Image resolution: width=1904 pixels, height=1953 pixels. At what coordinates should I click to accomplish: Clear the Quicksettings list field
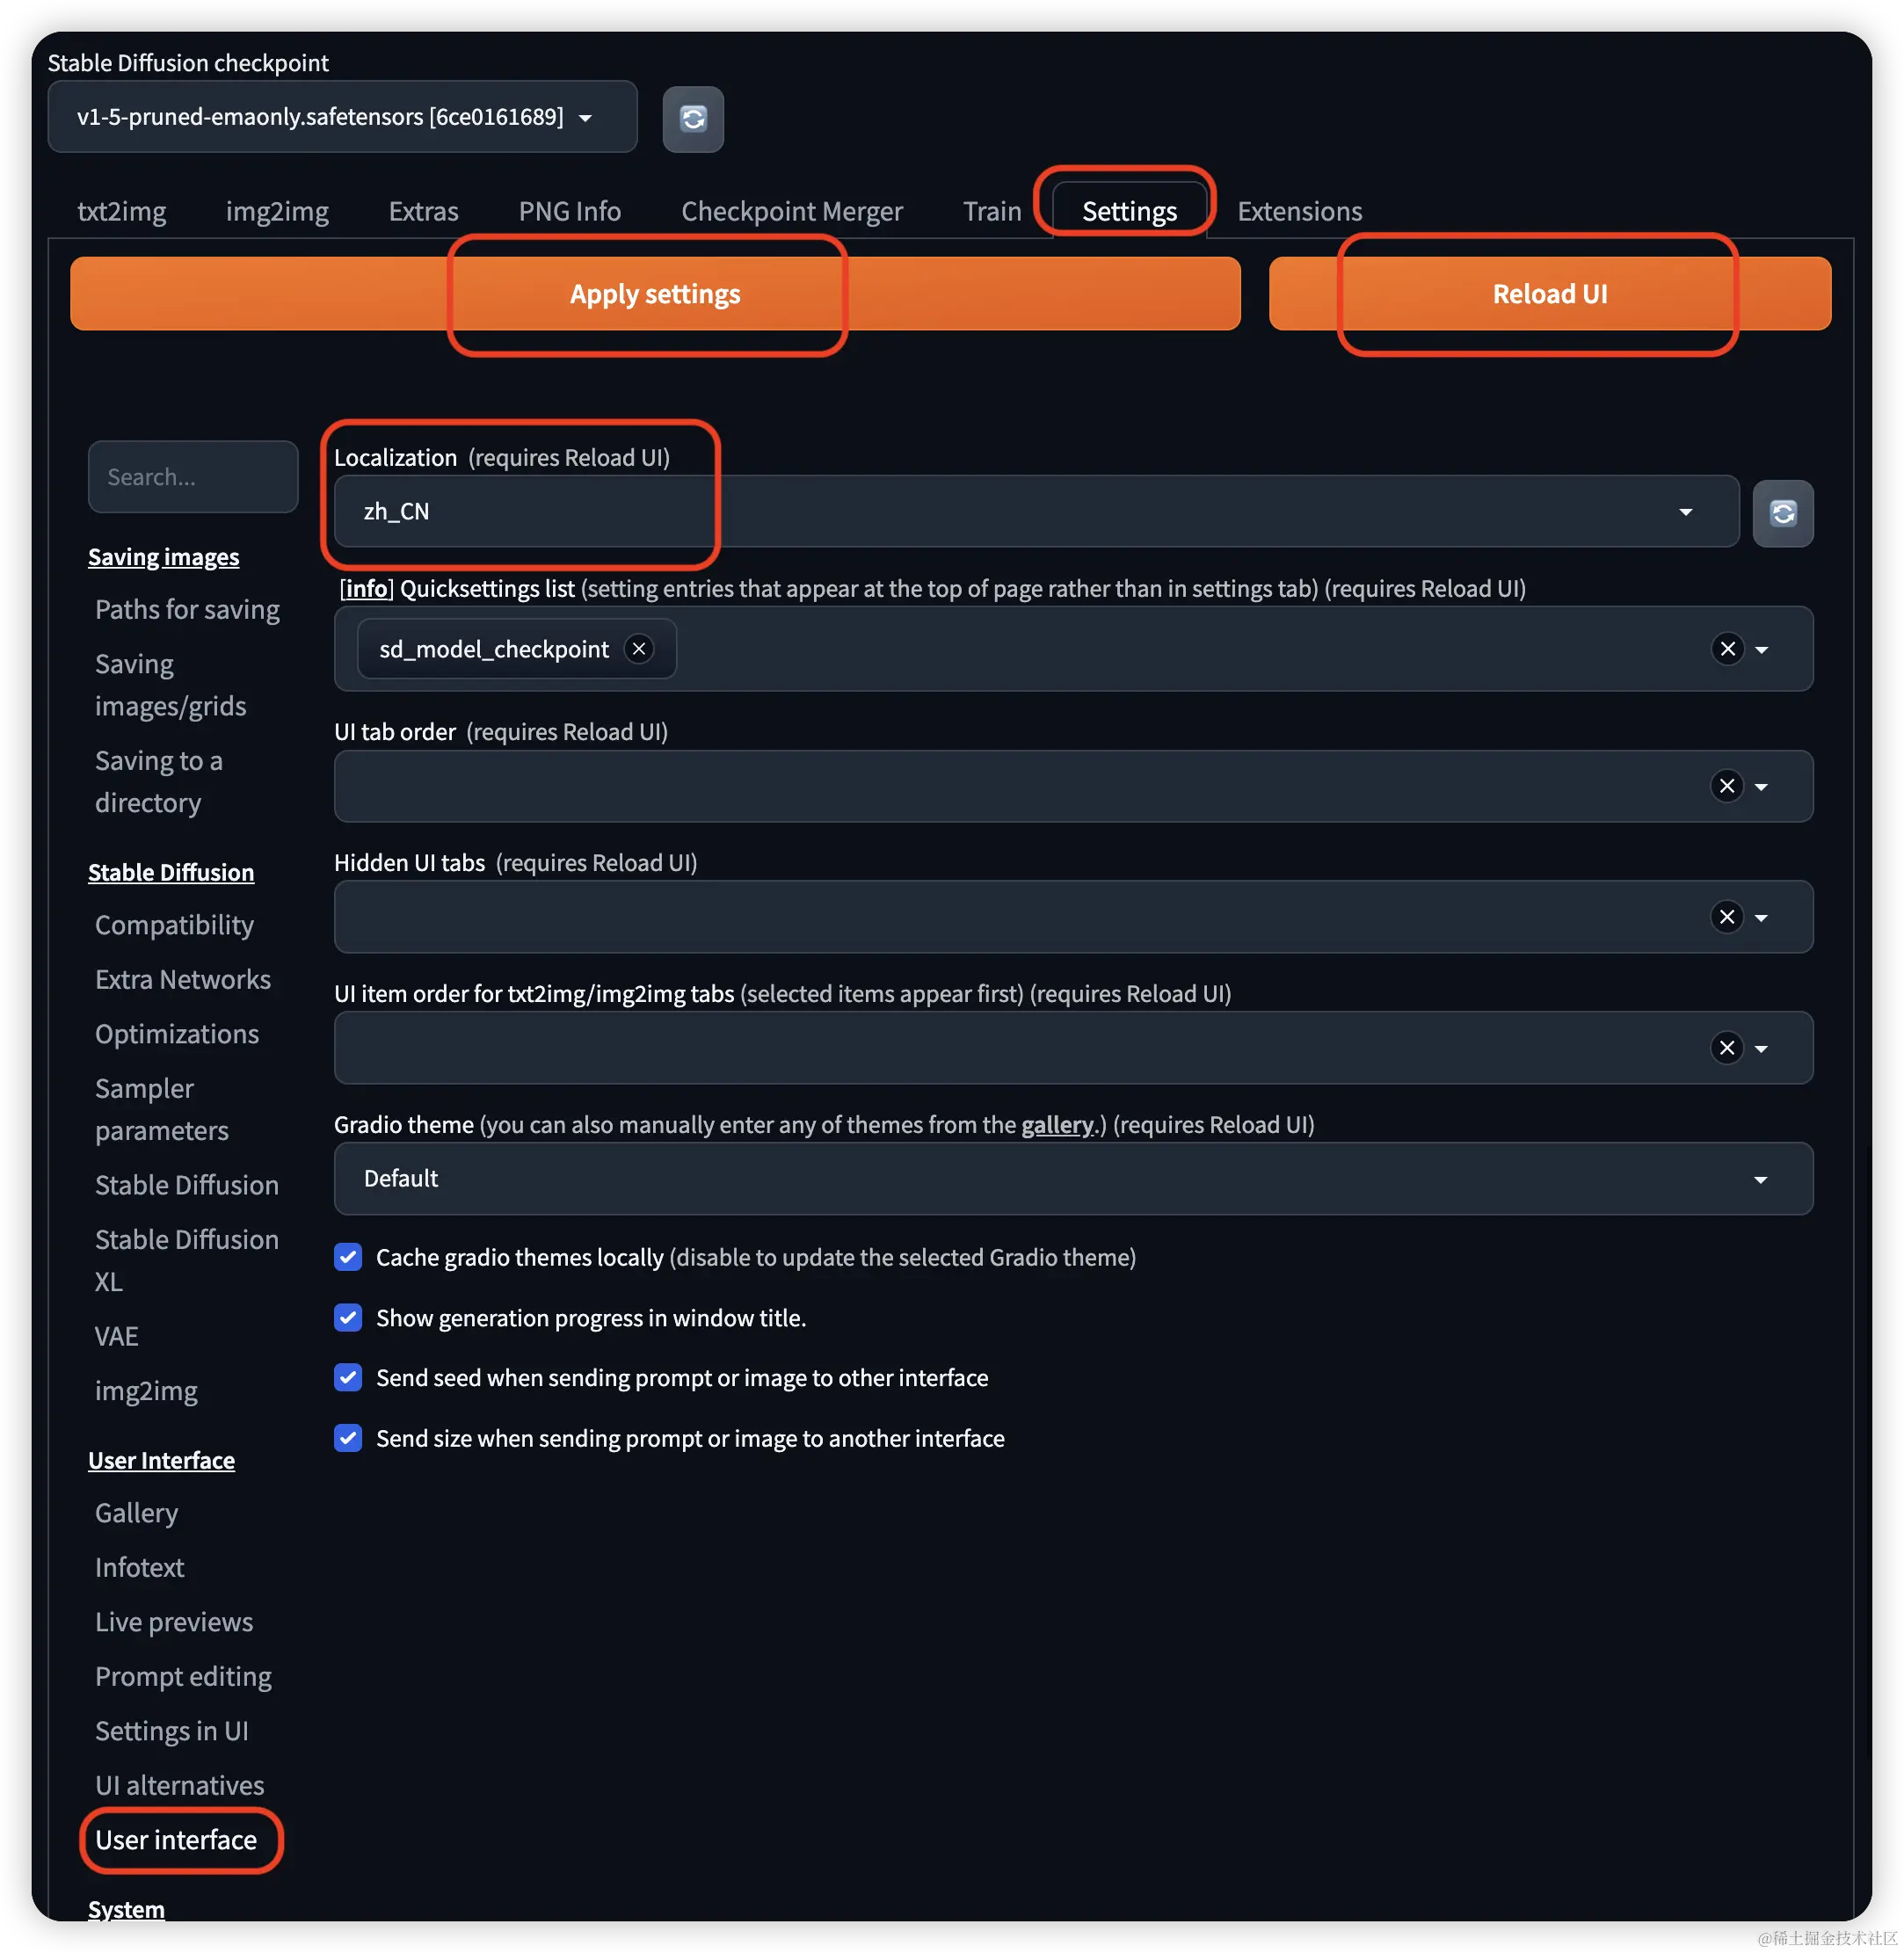coord(1727,649)
